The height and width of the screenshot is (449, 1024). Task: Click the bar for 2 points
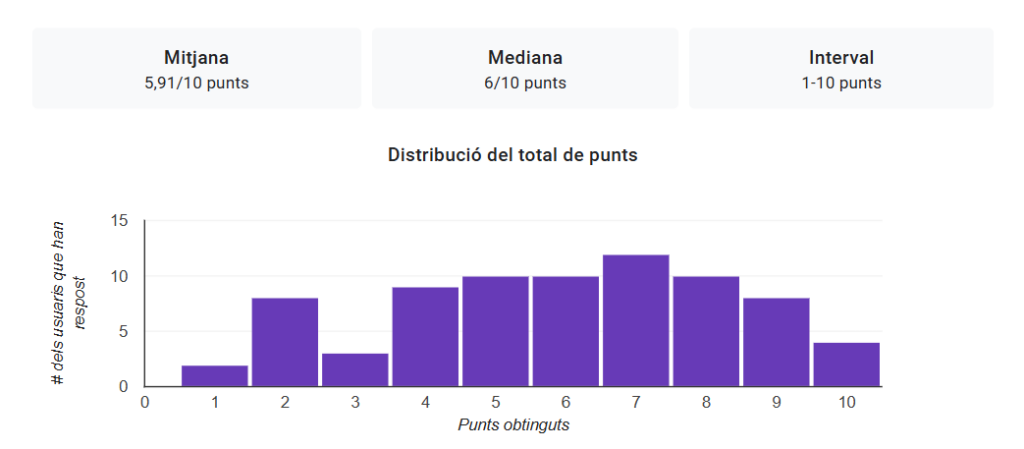click(285, 342)
